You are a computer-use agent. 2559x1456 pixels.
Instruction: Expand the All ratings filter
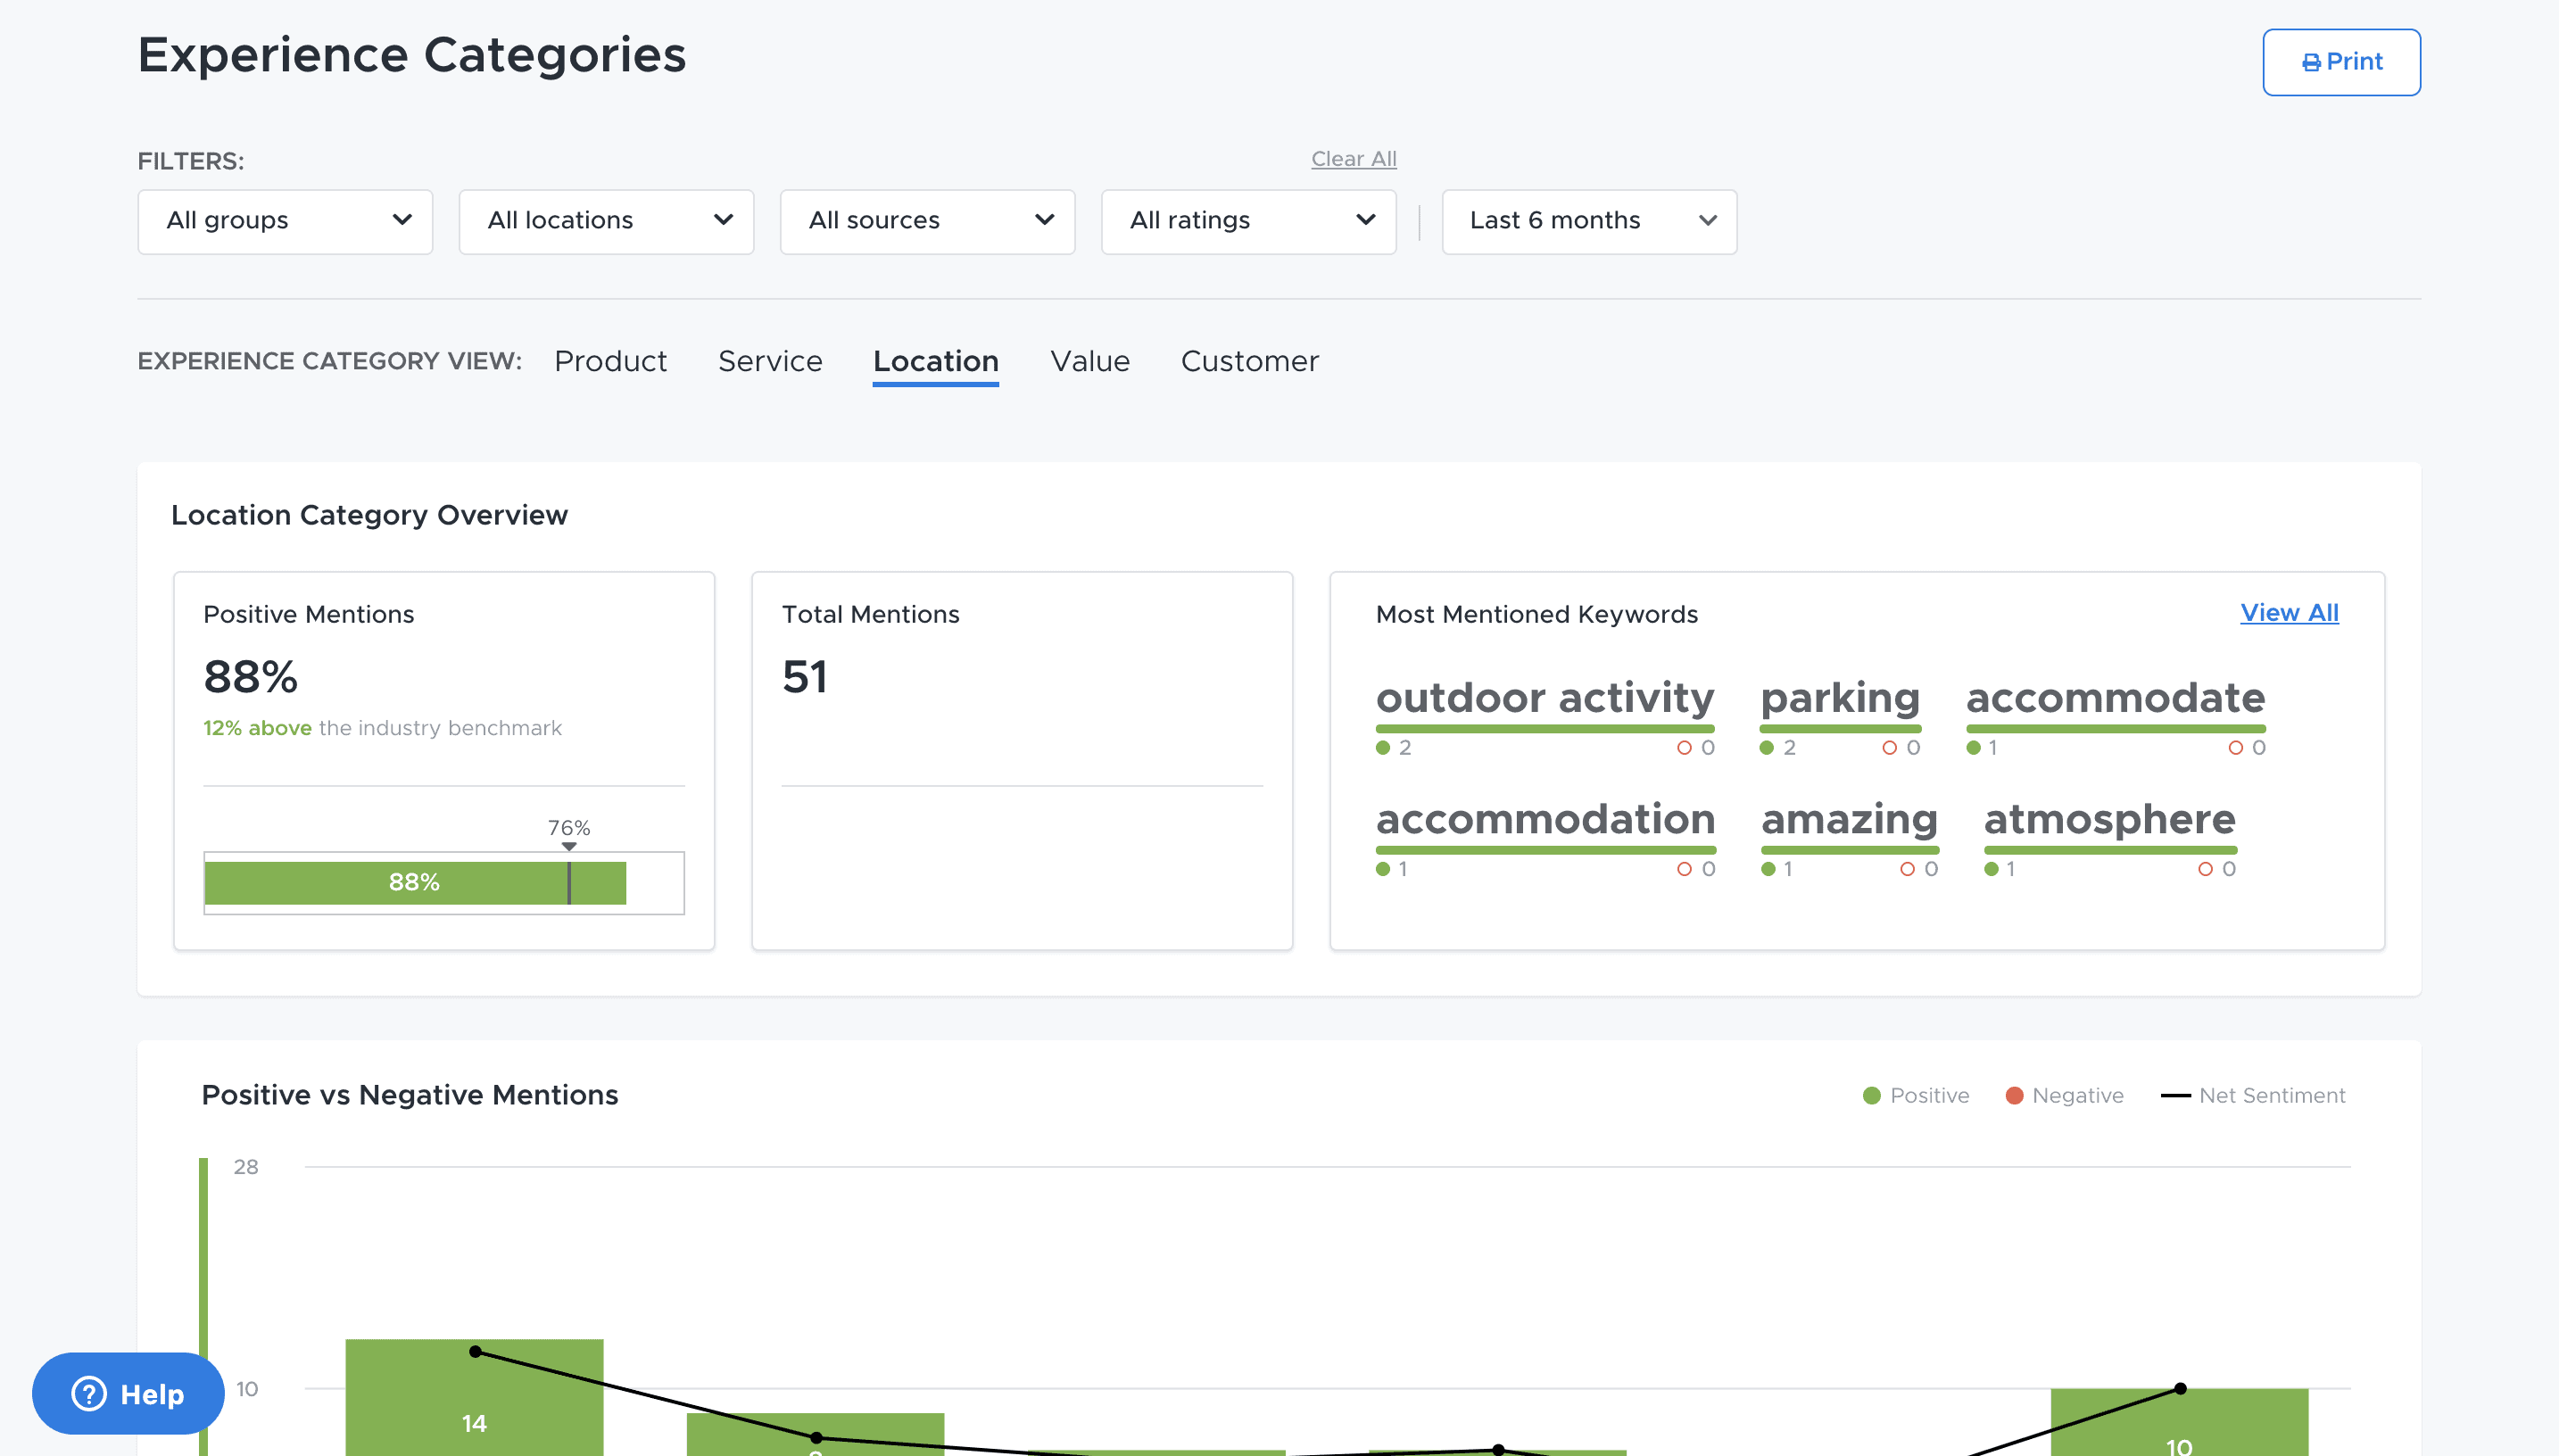[1248, 221]
